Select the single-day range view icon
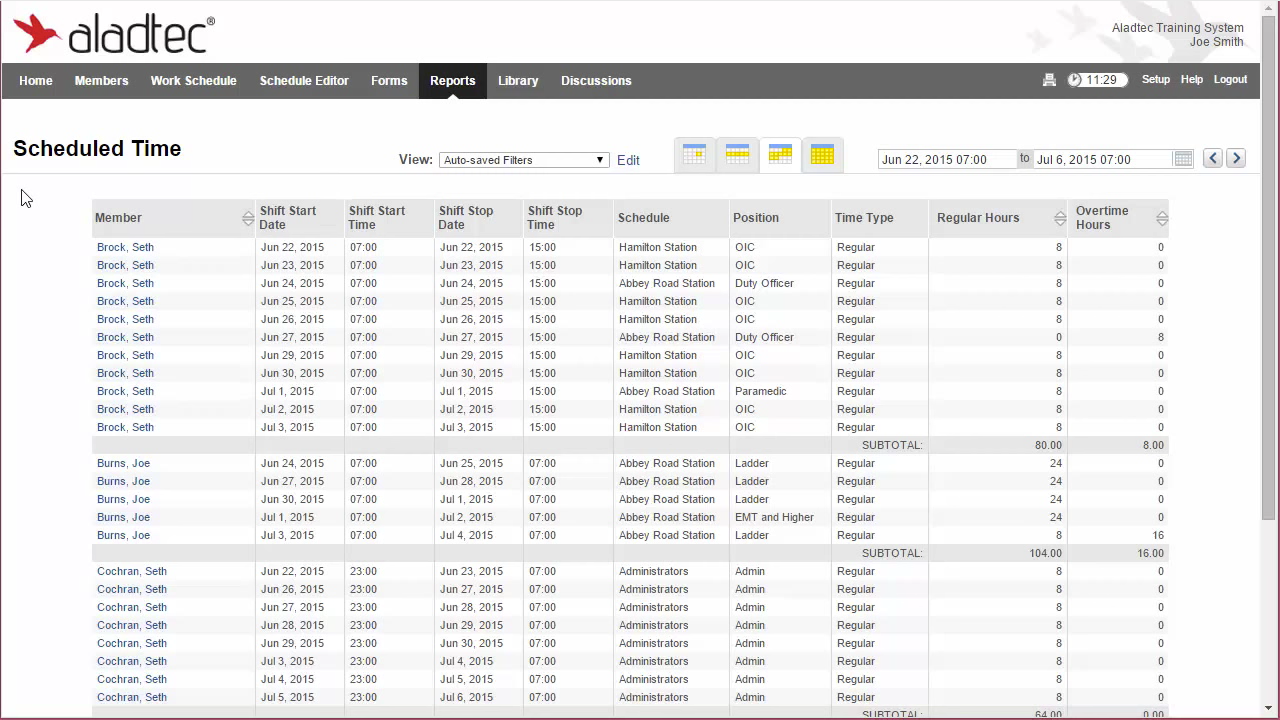 coord(694,154)
